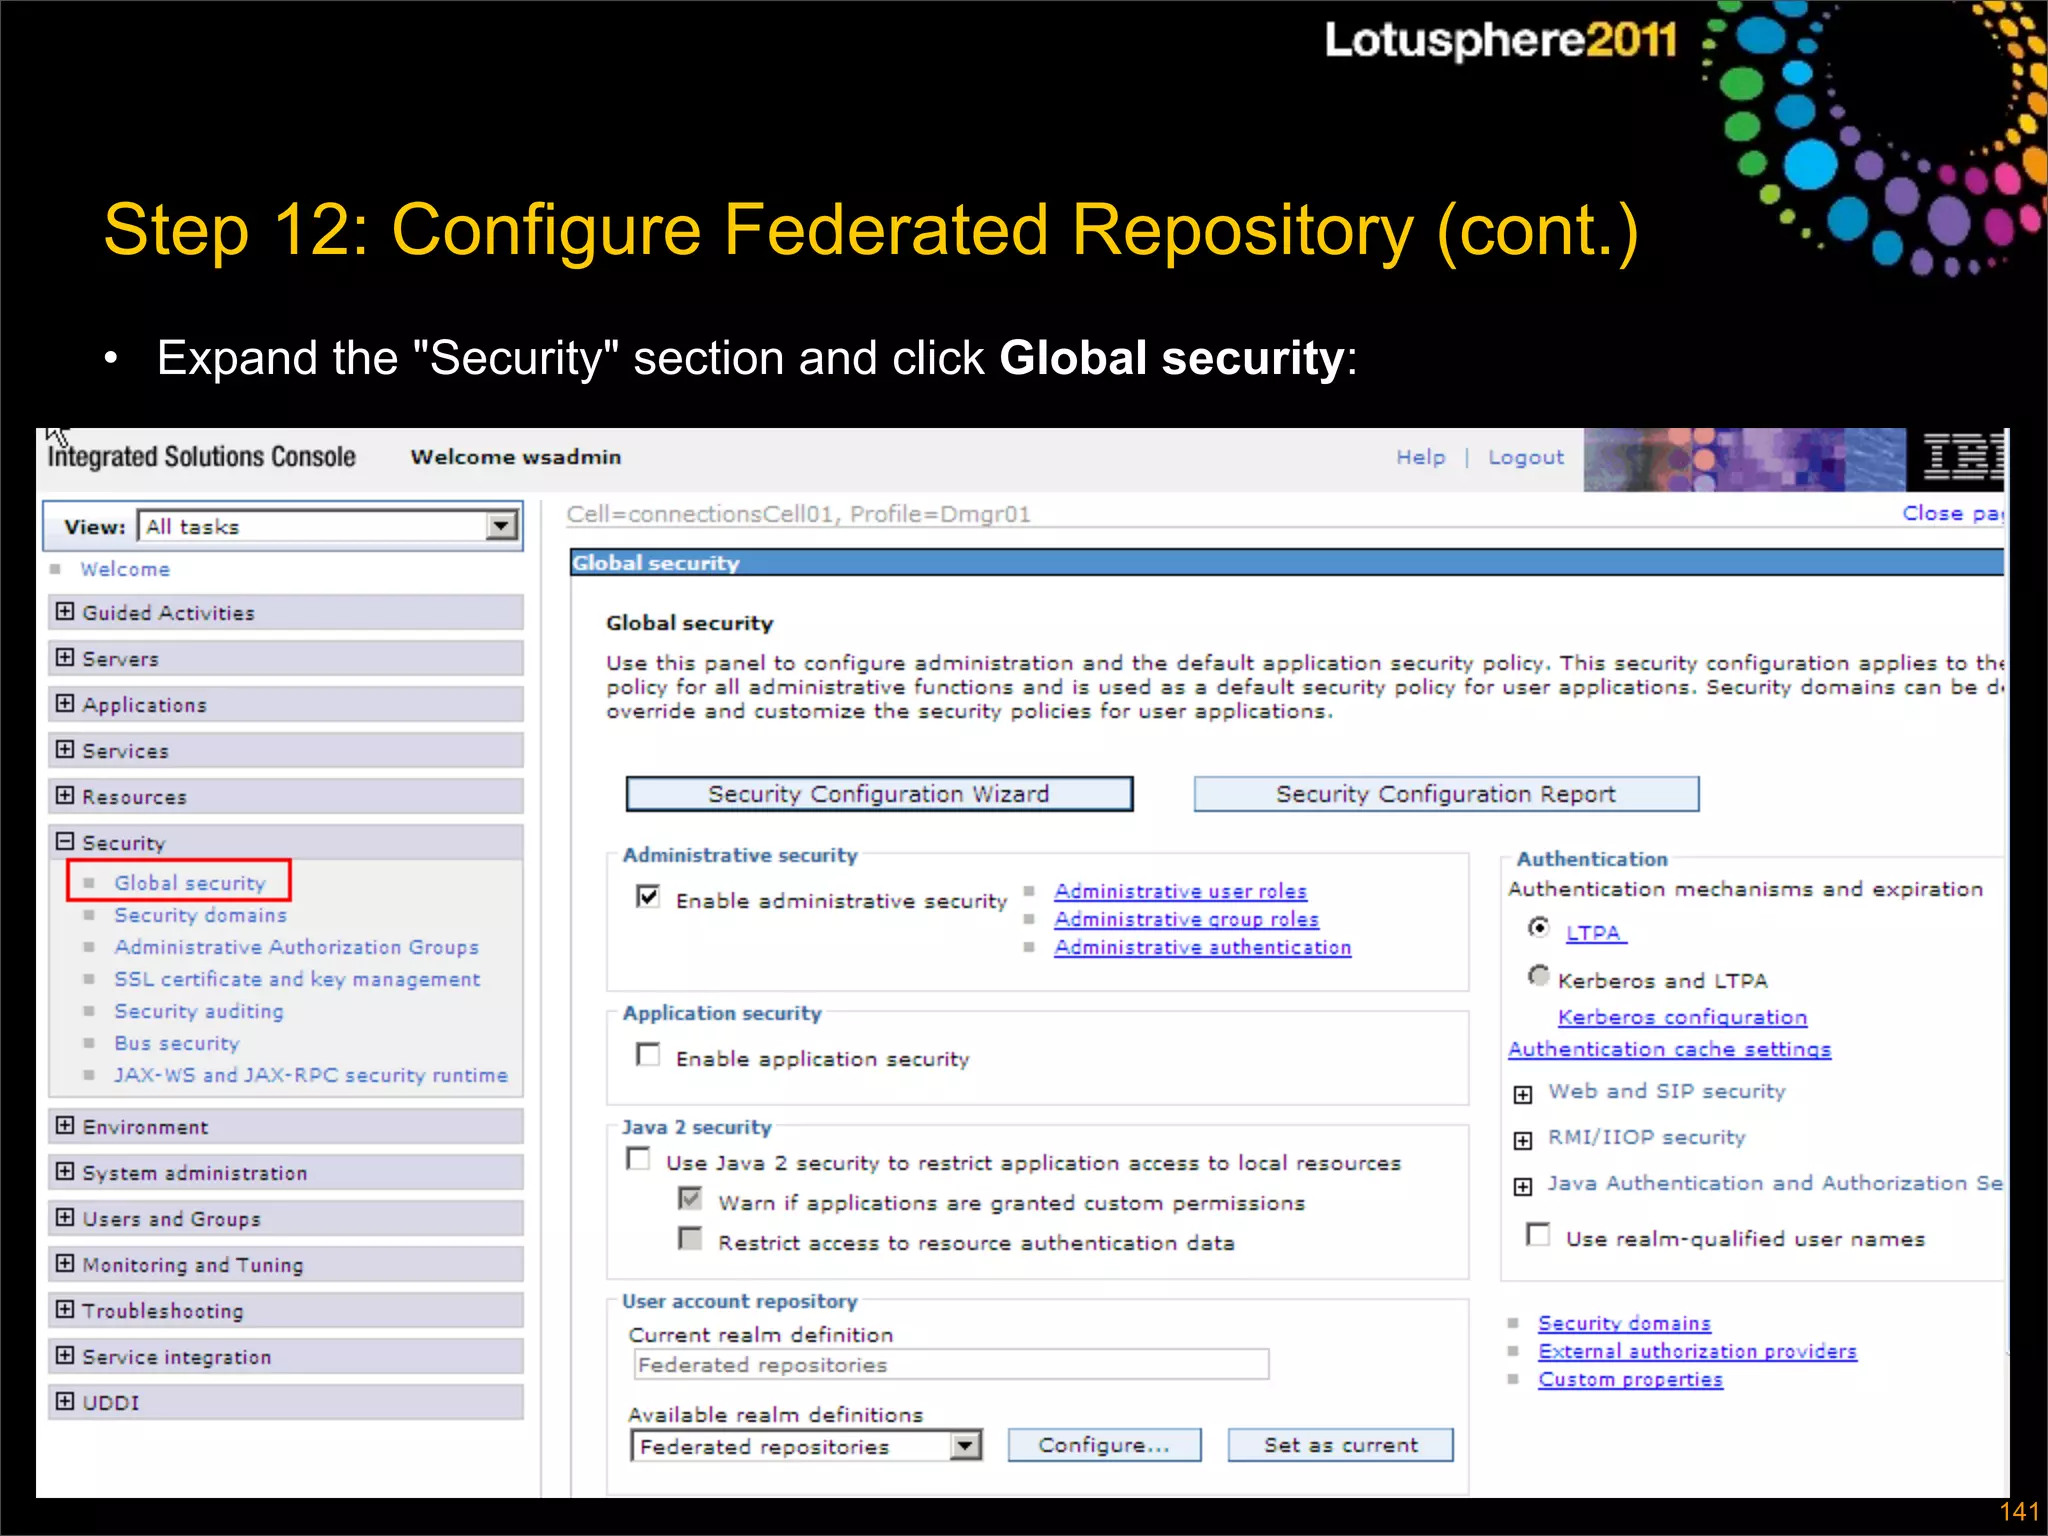This screenshot has width=2048, height=1536.
Task: Click Set as current button
Action: tap(1340, 1445)
